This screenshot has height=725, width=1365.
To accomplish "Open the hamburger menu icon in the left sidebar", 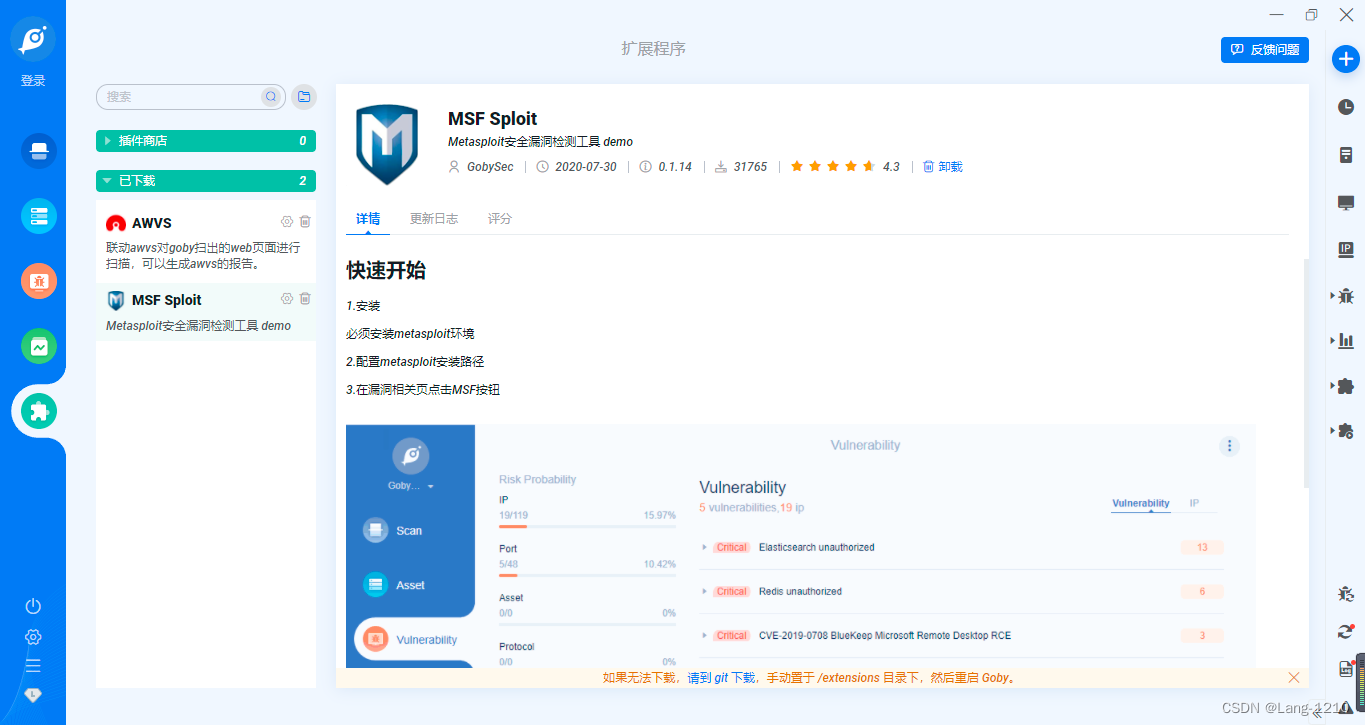I will click(x=33, y=665).
